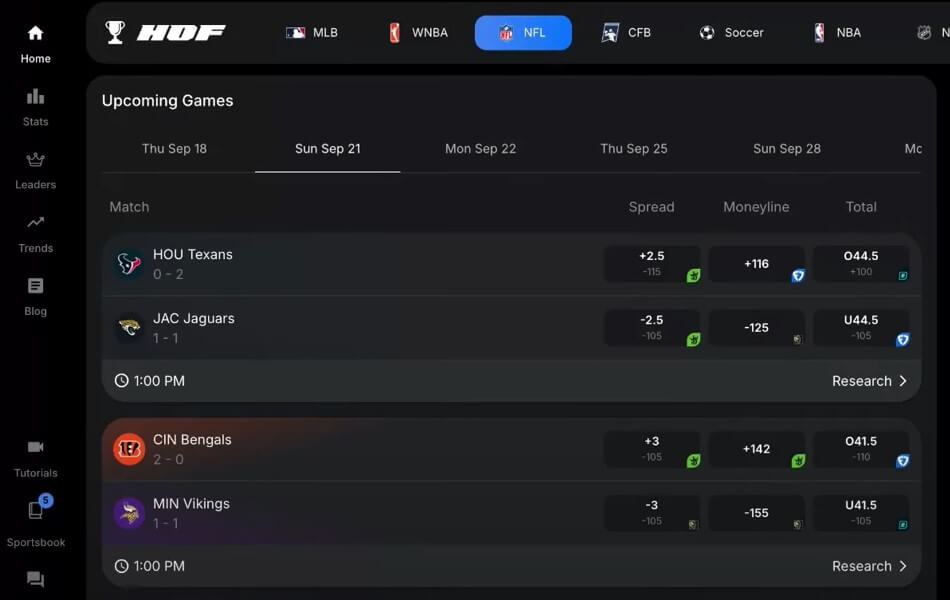The height and width of the screenshot is (600, 950).
Task: Expand Research for Texans vs Jaguars
Action: click(869, 381)
